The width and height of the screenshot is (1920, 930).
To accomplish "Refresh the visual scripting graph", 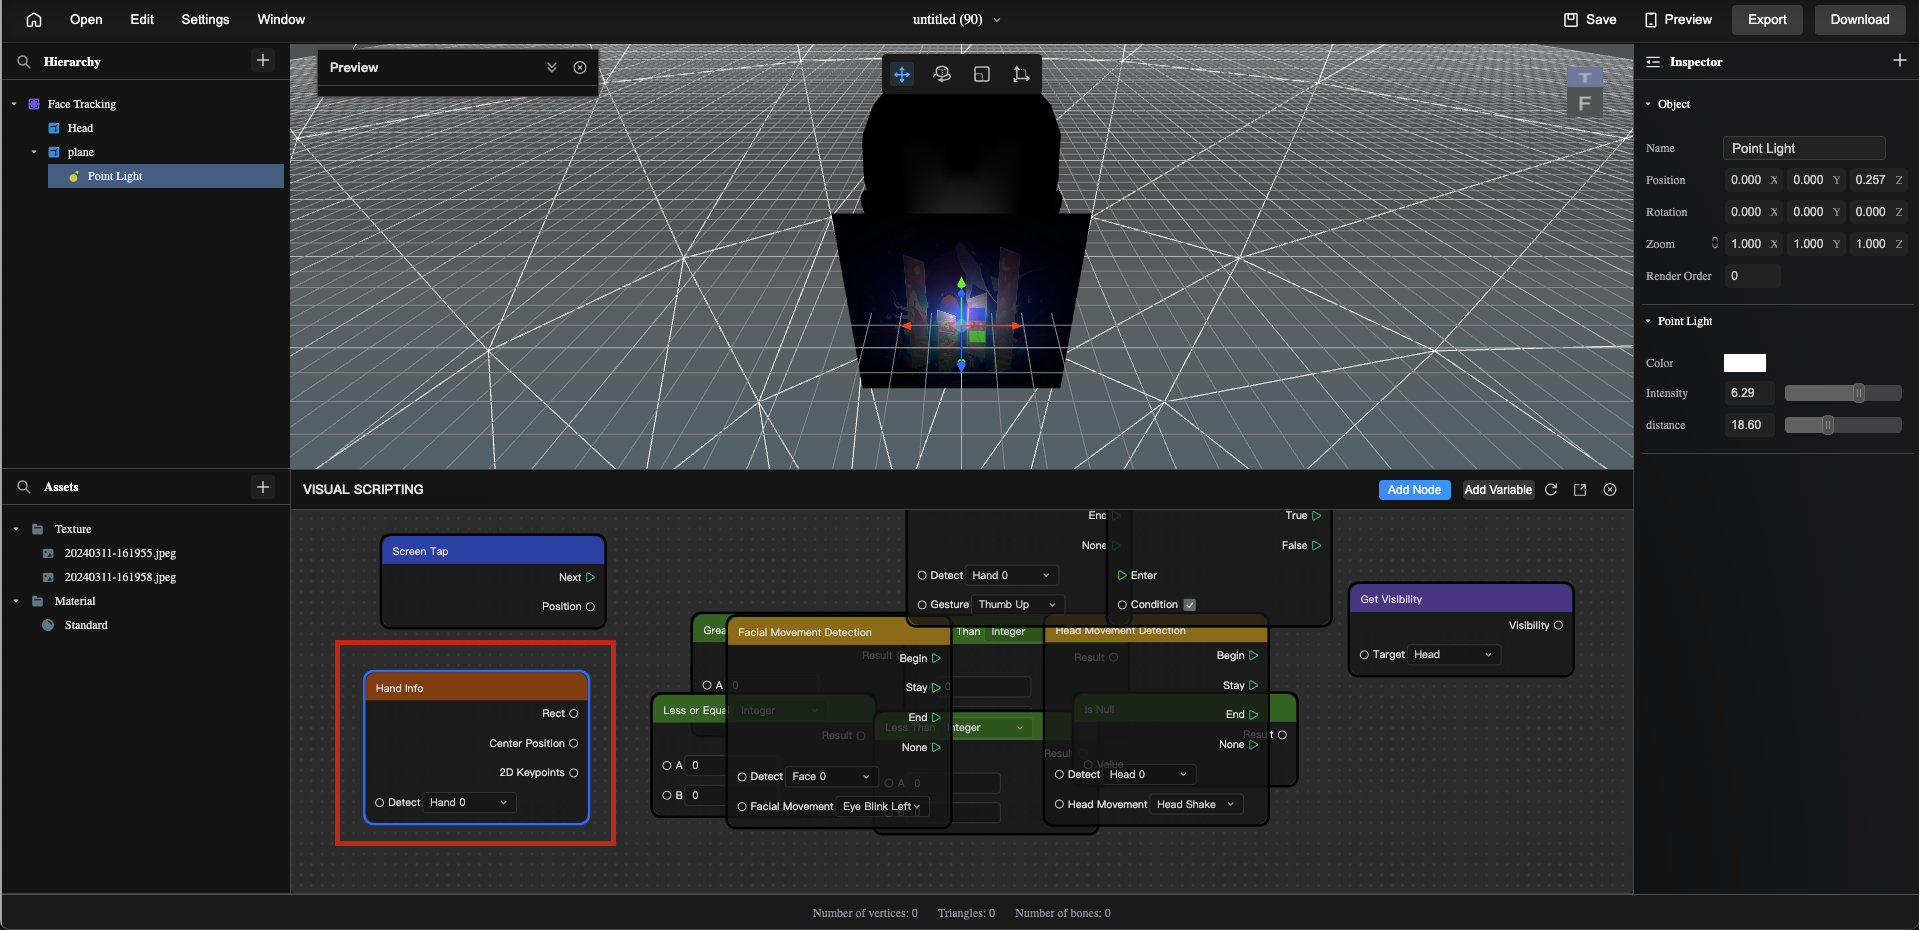I will coord(1551,489).
